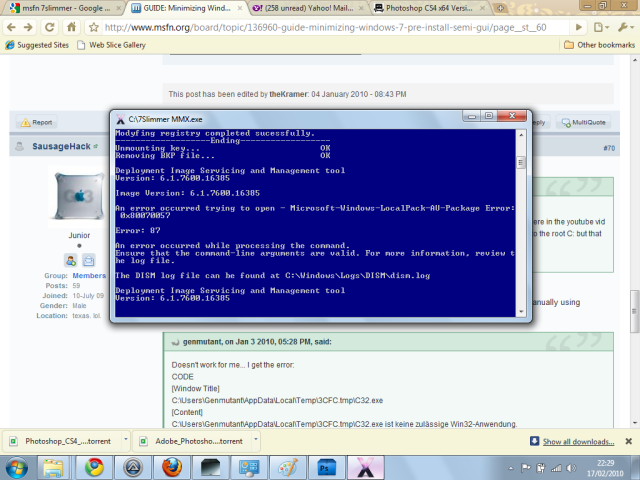
Task: Expand the Adobe_Photosho torrent download arrow
Action: point(256,439)
